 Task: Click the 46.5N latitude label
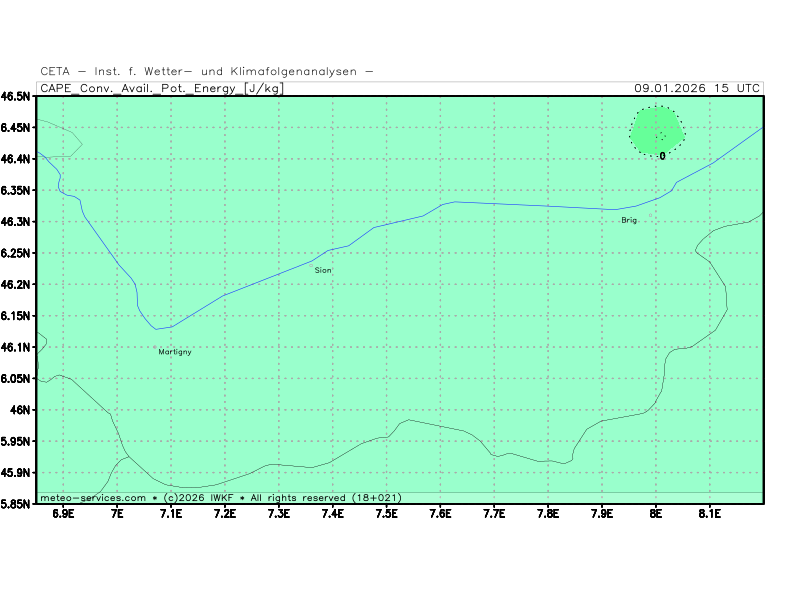(15, 97)
